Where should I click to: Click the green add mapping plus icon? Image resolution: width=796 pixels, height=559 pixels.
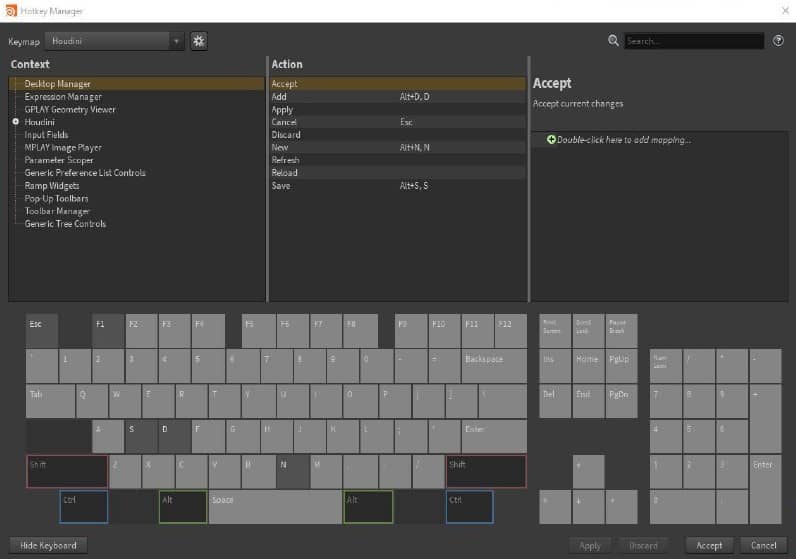point(551,140)
